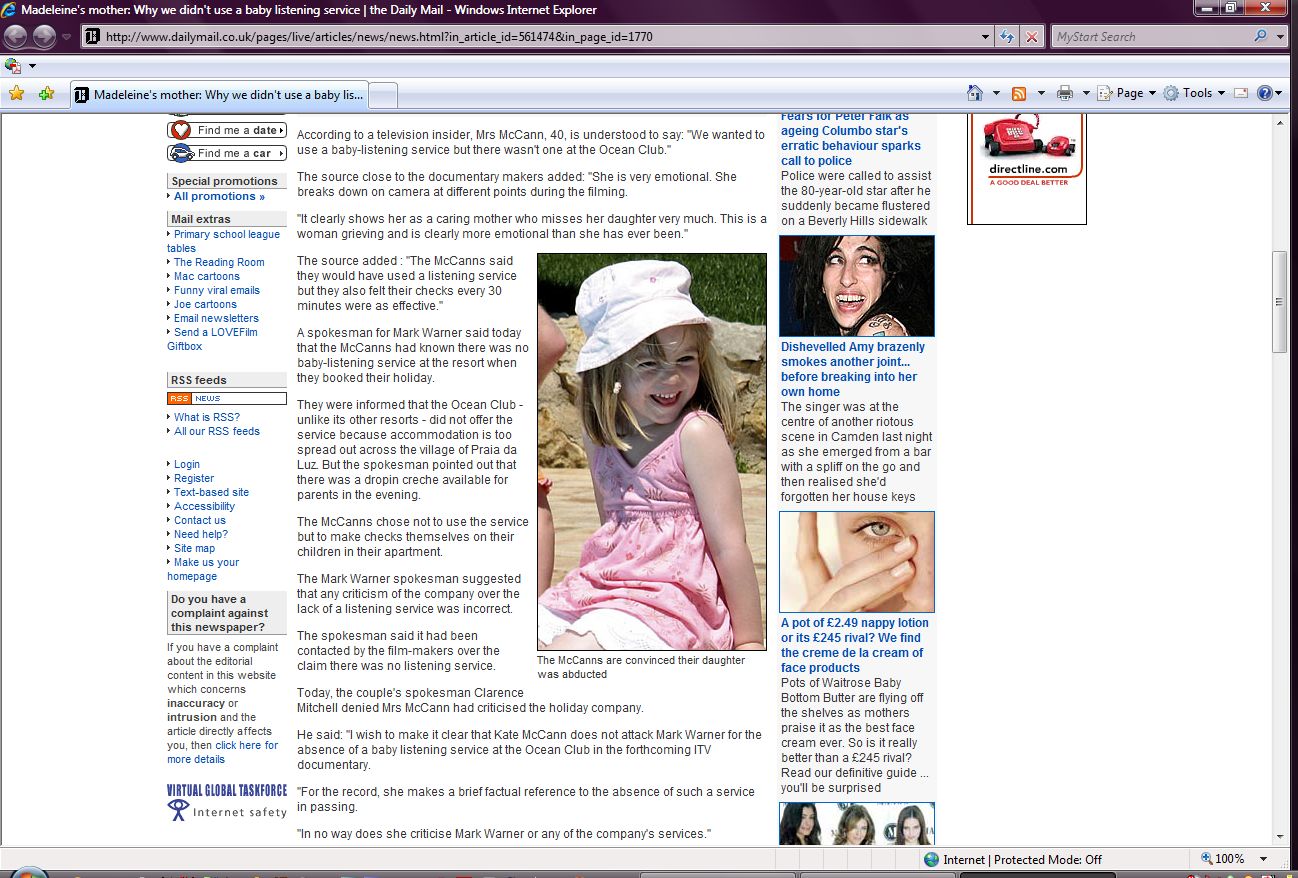Screen dimensions: 1298x878
Task: Click the 'All promotions' link
Action: pos(219,196)
